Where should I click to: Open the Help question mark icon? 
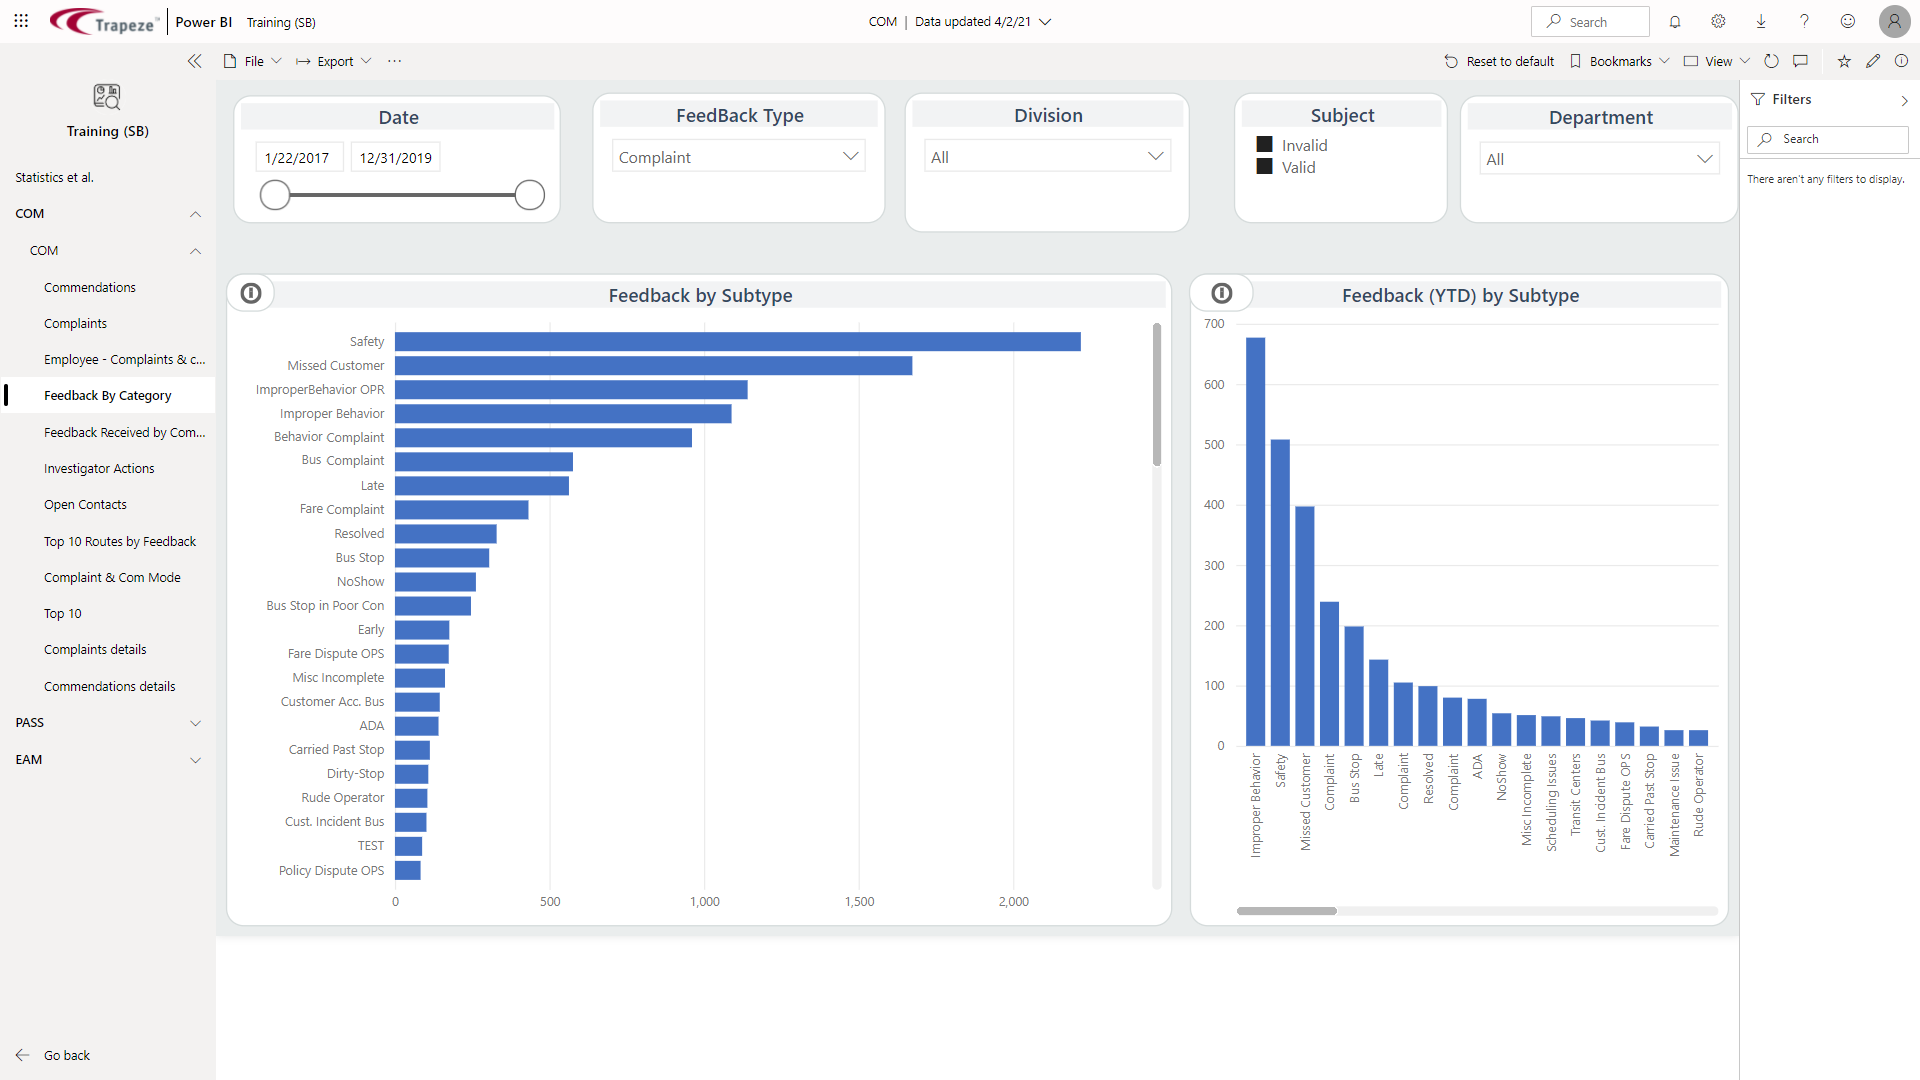(1804, 21)
